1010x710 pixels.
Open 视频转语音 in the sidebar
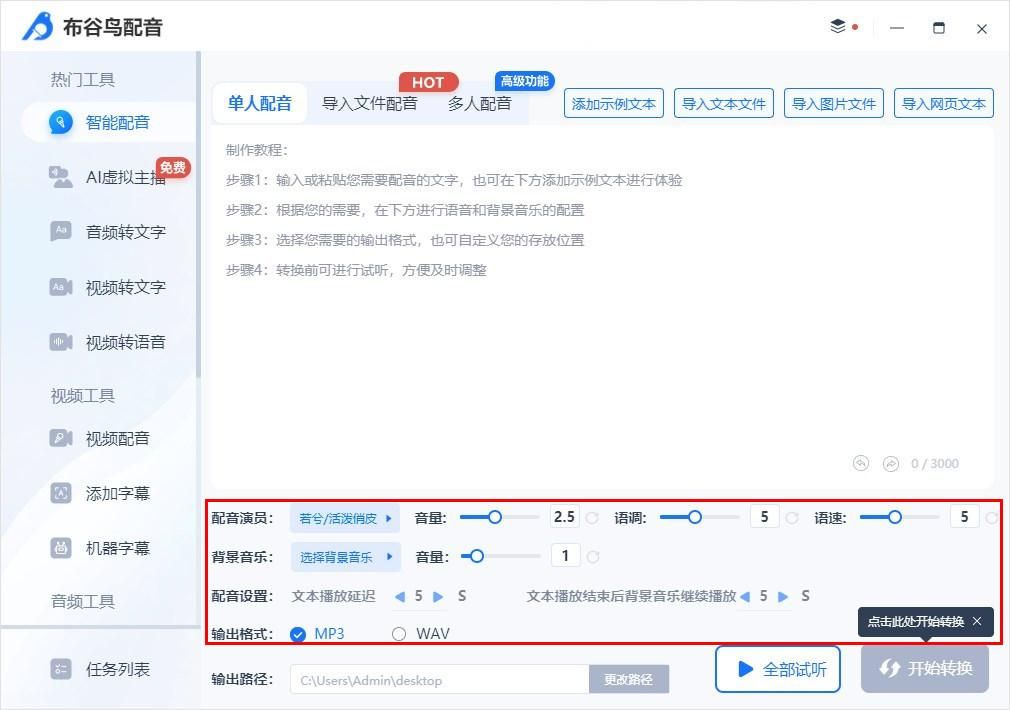tap(107, 342)
